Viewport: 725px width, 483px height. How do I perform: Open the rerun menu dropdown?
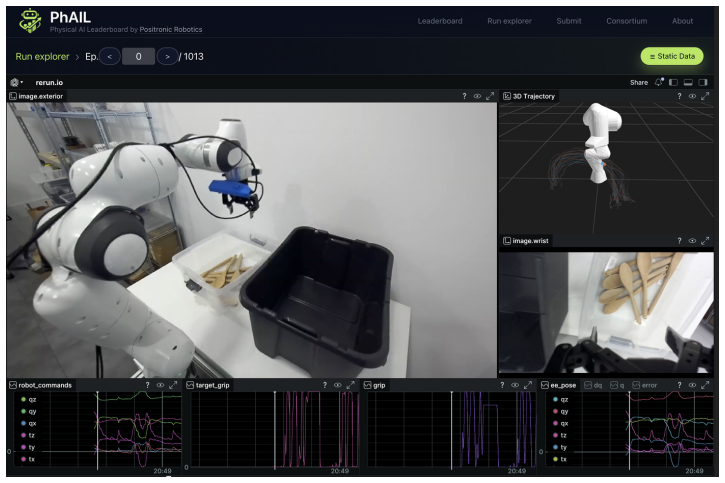coord(17,82)
